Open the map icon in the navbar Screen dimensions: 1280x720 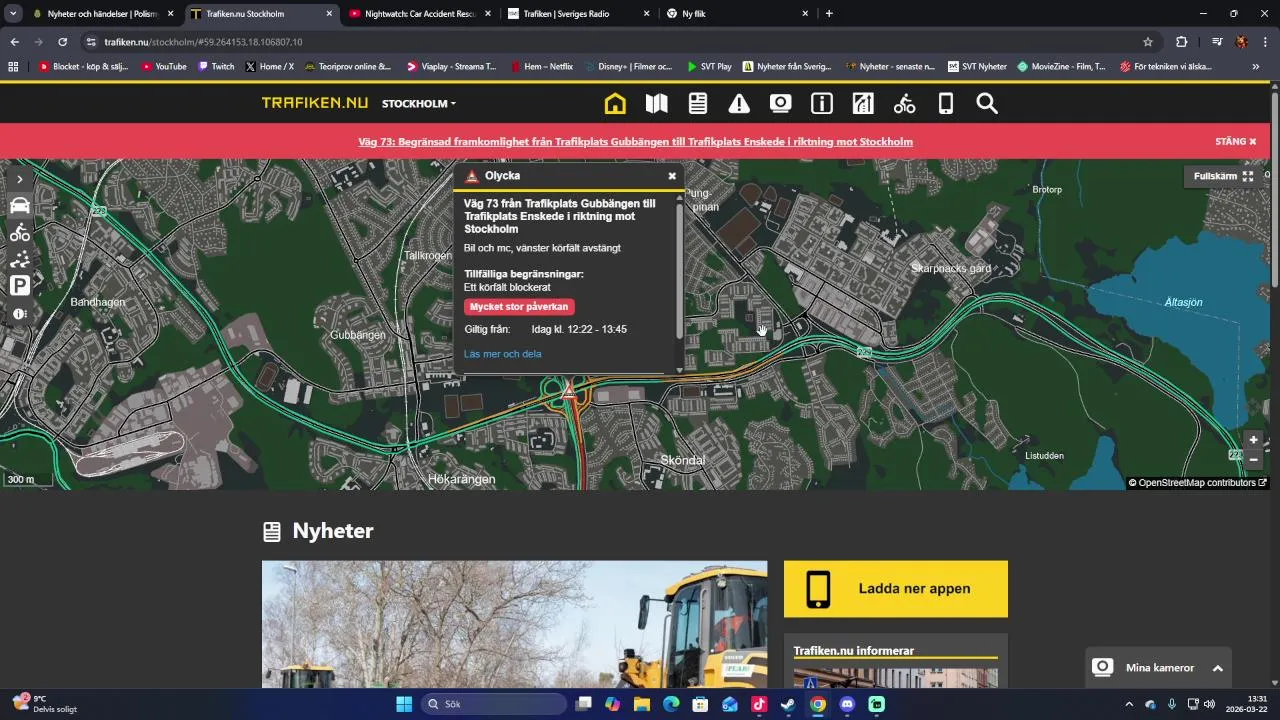tap(656, 104)
